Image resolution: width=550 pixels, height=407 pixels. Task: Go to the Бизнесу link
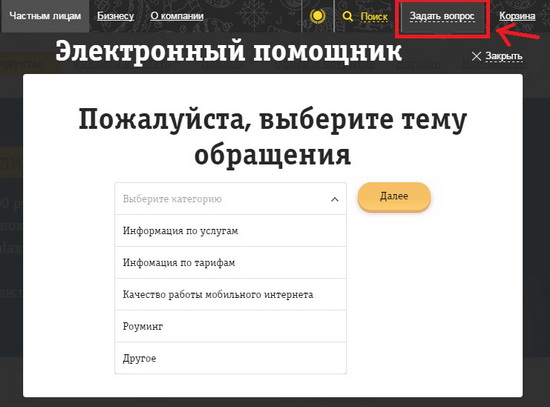(115, 16)
